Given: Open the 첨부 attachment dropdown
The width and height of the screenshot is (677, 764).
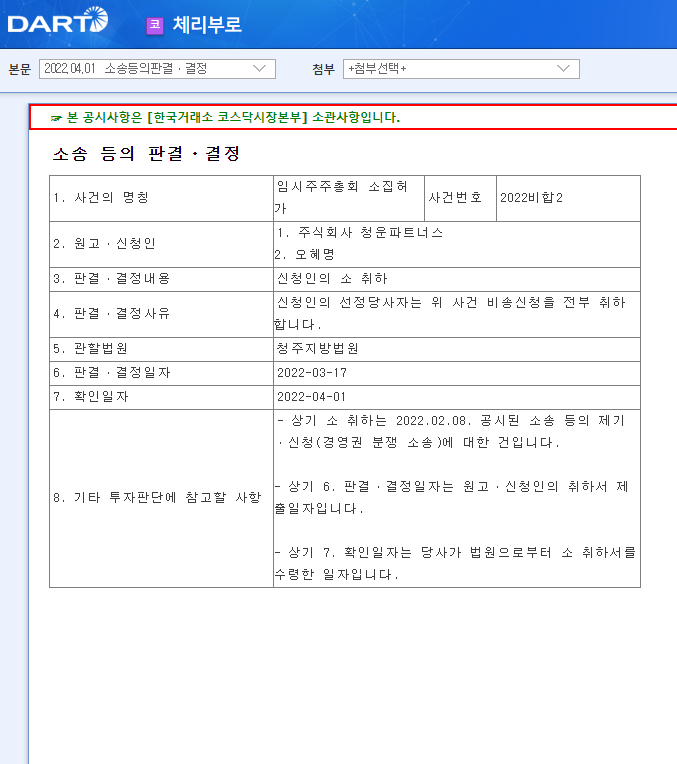Looking at the screenshot, I should (x=461, y=69).
